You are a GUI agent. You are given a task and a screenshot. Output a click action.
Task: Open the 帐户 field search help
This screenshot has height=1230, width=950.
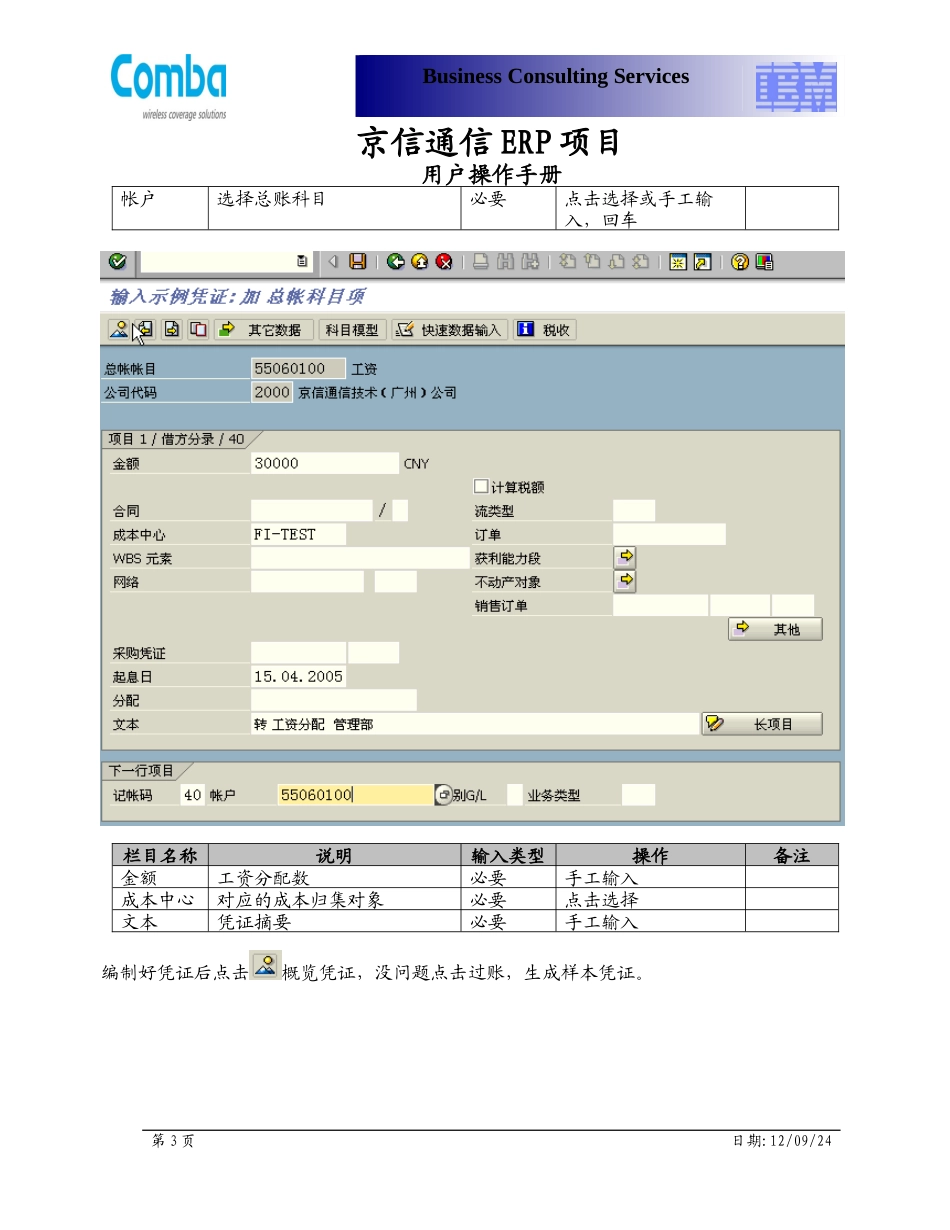click(443, 795)
